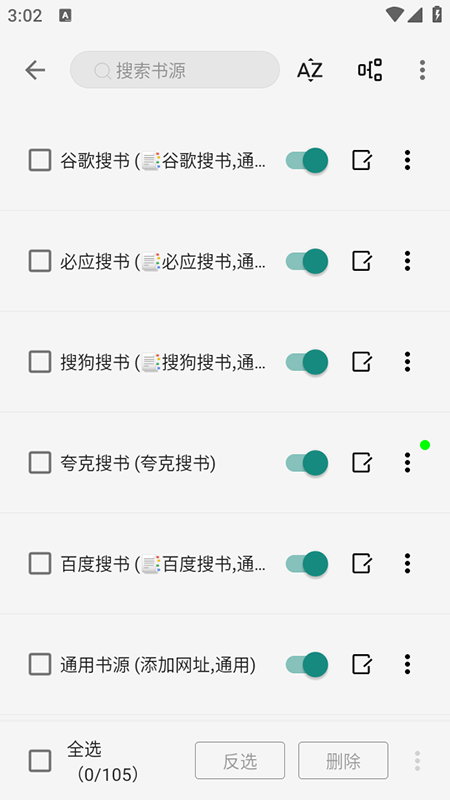Click the 删除 delete button

tap(343, 761)
